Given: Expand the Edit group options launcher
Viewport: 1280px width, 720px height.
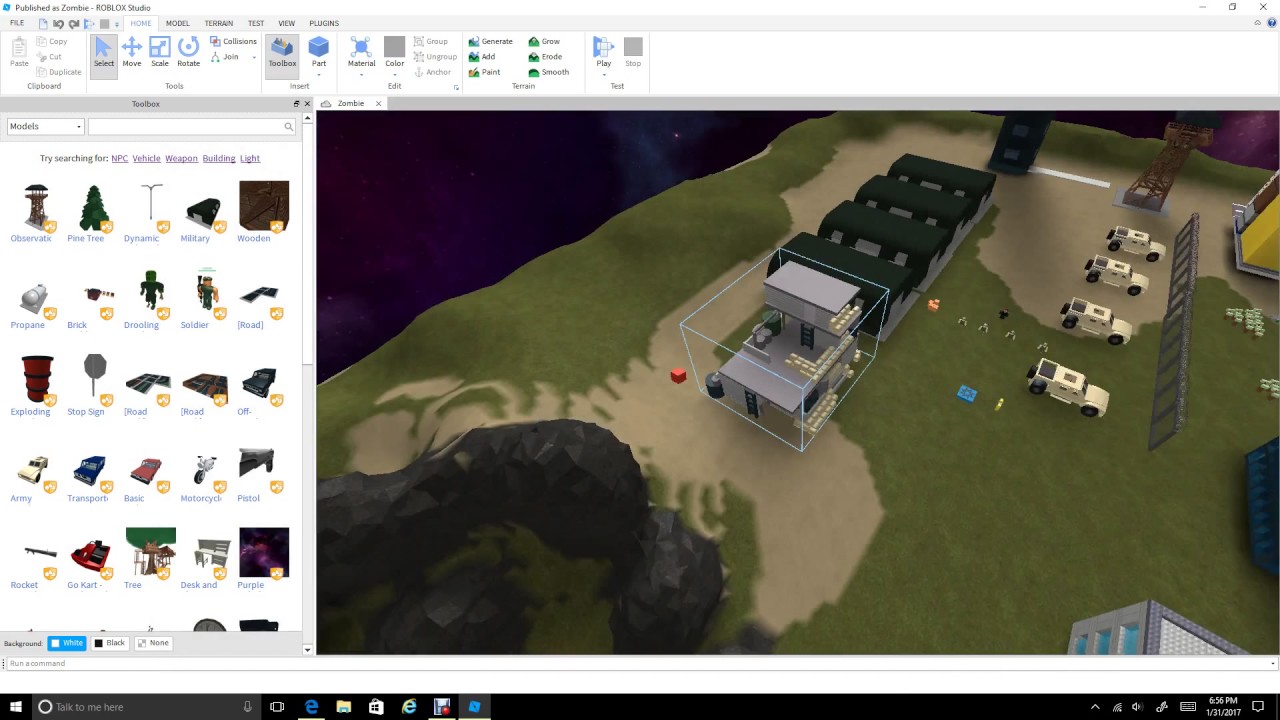Looking at the screenshot, I should (456, 87).
